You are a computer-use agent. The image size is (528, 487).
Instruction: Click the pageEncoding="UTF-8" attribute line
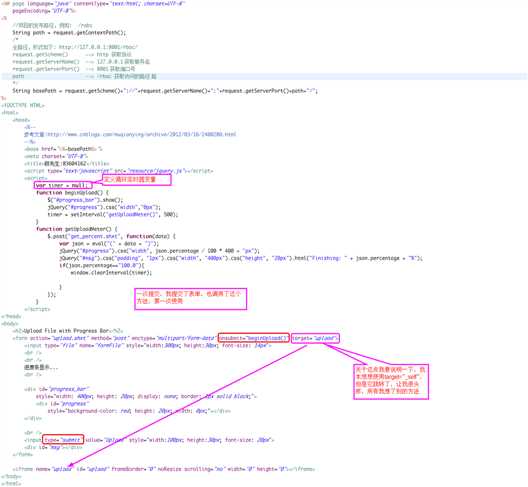pyautogui.click(x=44, y=11)
